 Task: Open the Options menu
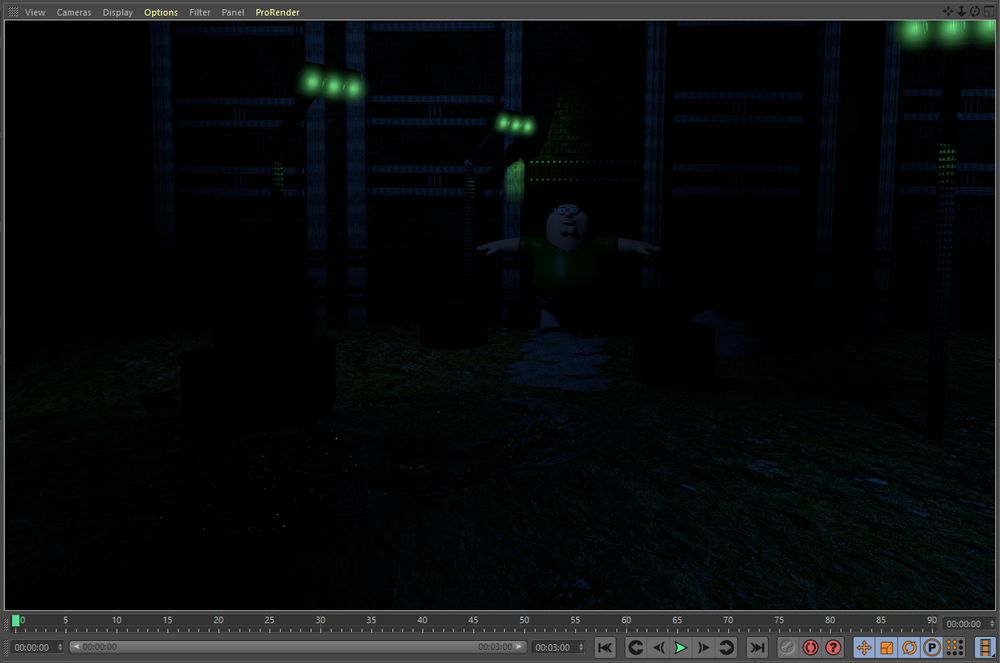click(x=161, y=12)
